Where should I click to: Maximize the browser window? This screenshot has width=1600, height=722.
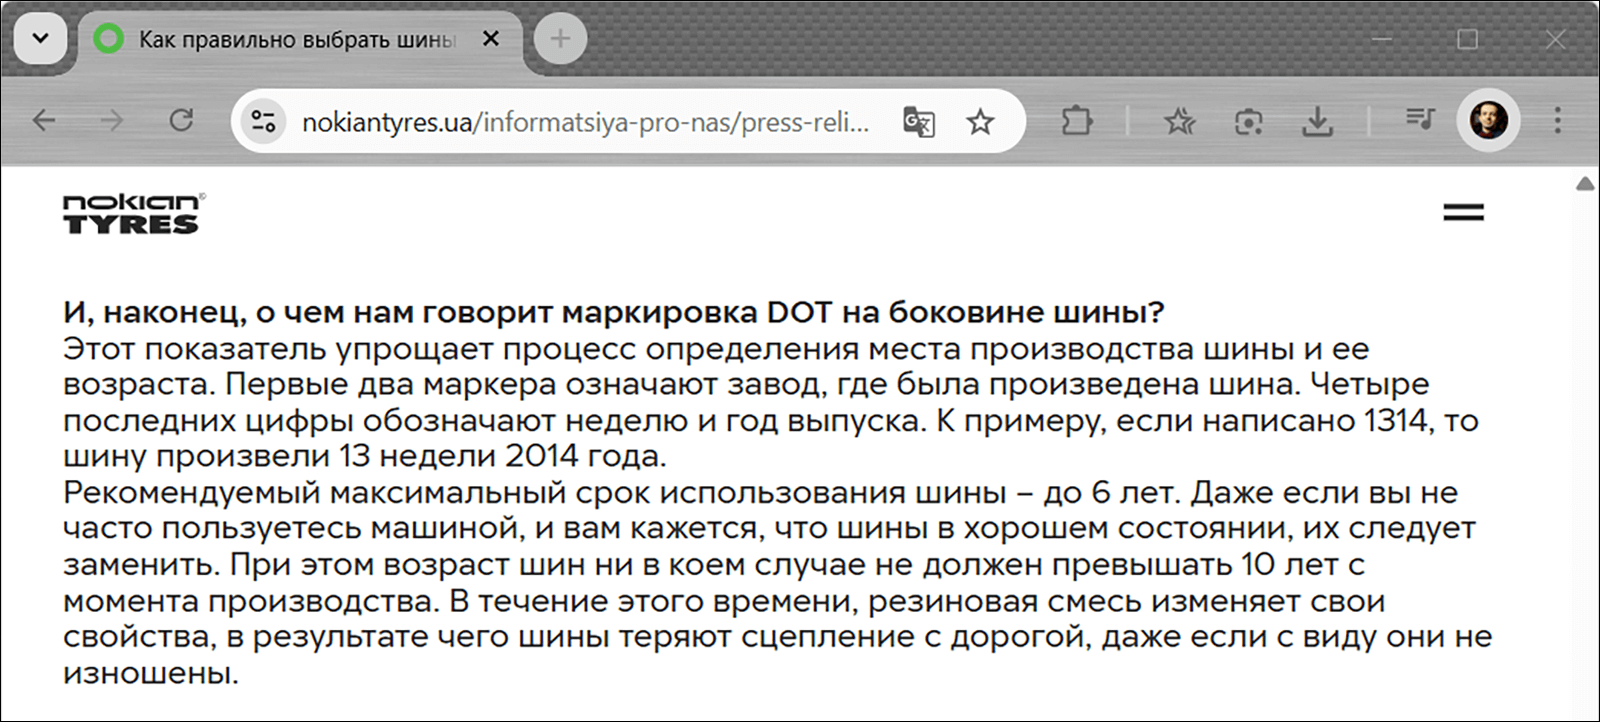(x=1468, y=39)
